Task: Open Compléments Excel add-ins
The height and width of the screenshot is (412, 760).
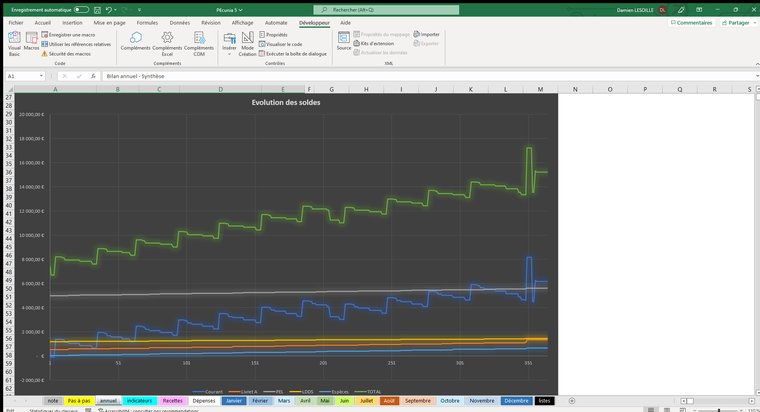Action: tap(167, 42)
